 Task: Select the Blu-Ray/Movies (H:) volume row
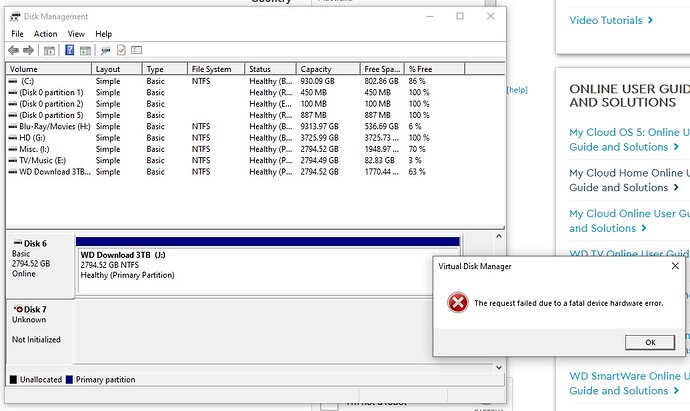256,126
